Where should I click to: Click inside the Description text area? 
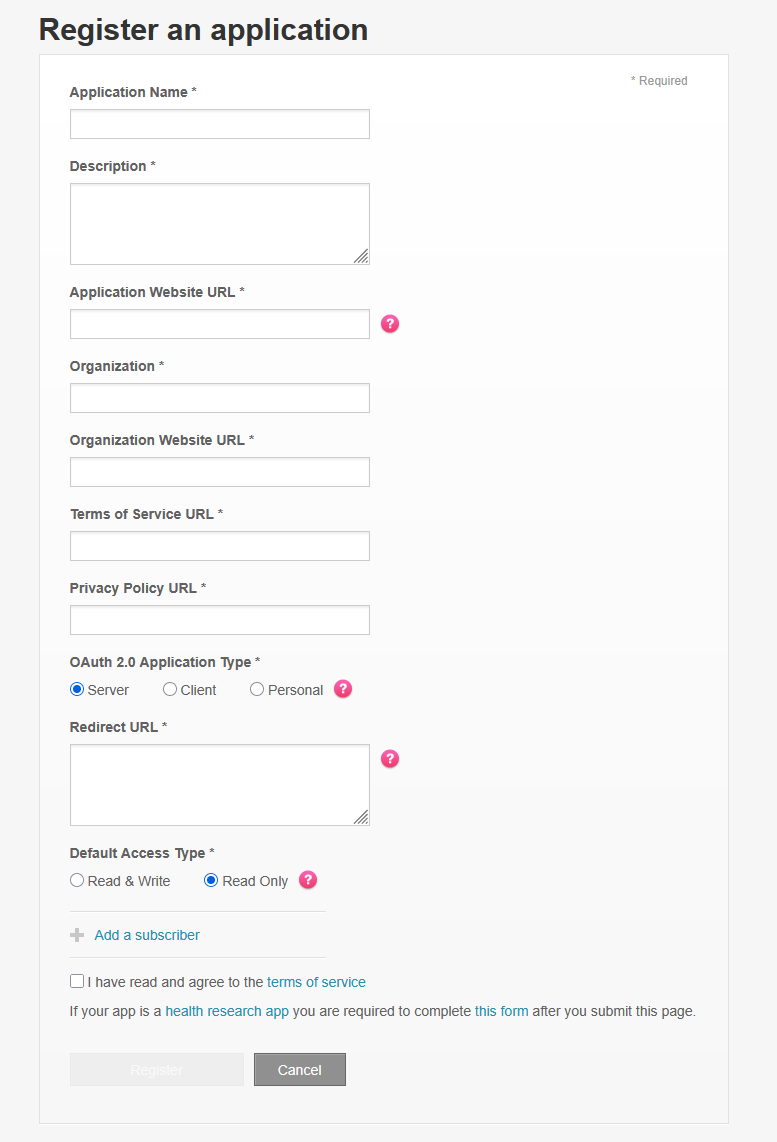[220, 224]
